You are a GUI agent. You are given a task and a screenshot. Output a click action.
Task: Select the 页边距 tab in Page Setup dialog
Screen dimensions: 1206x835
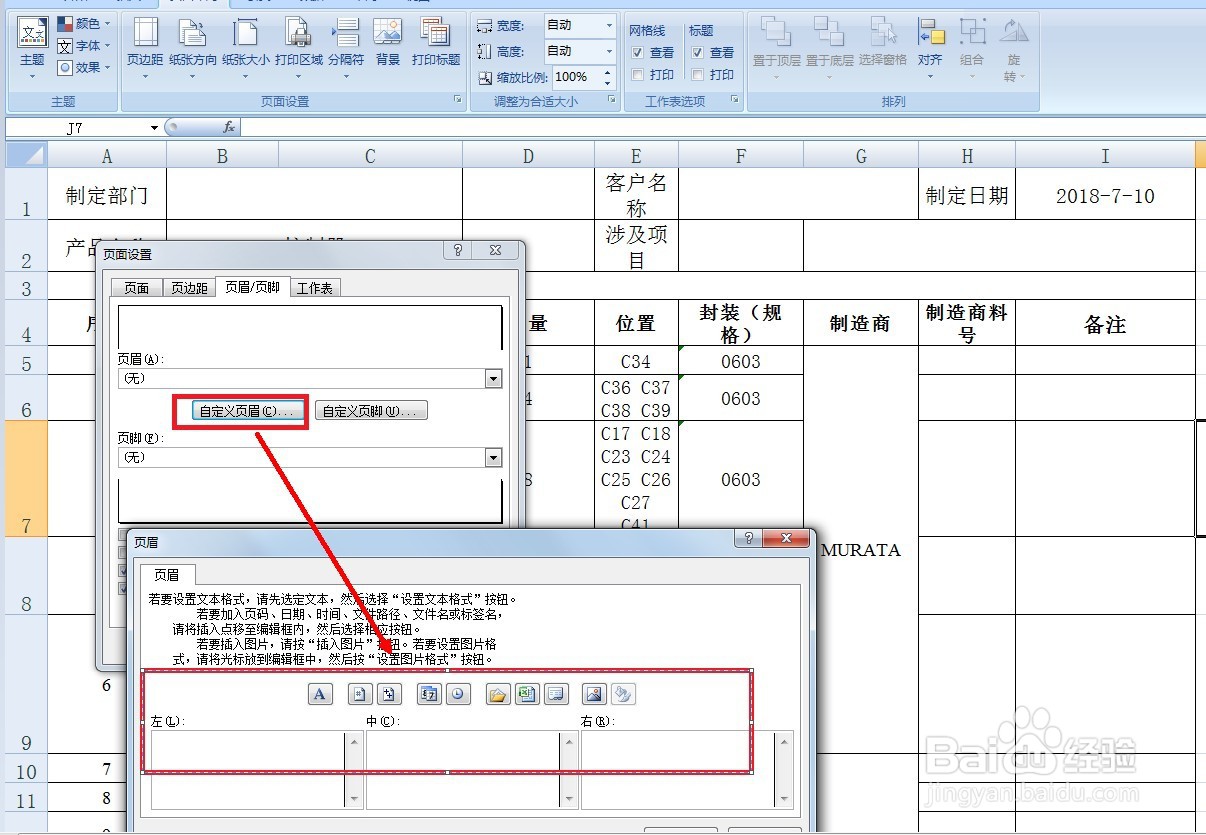189,287
